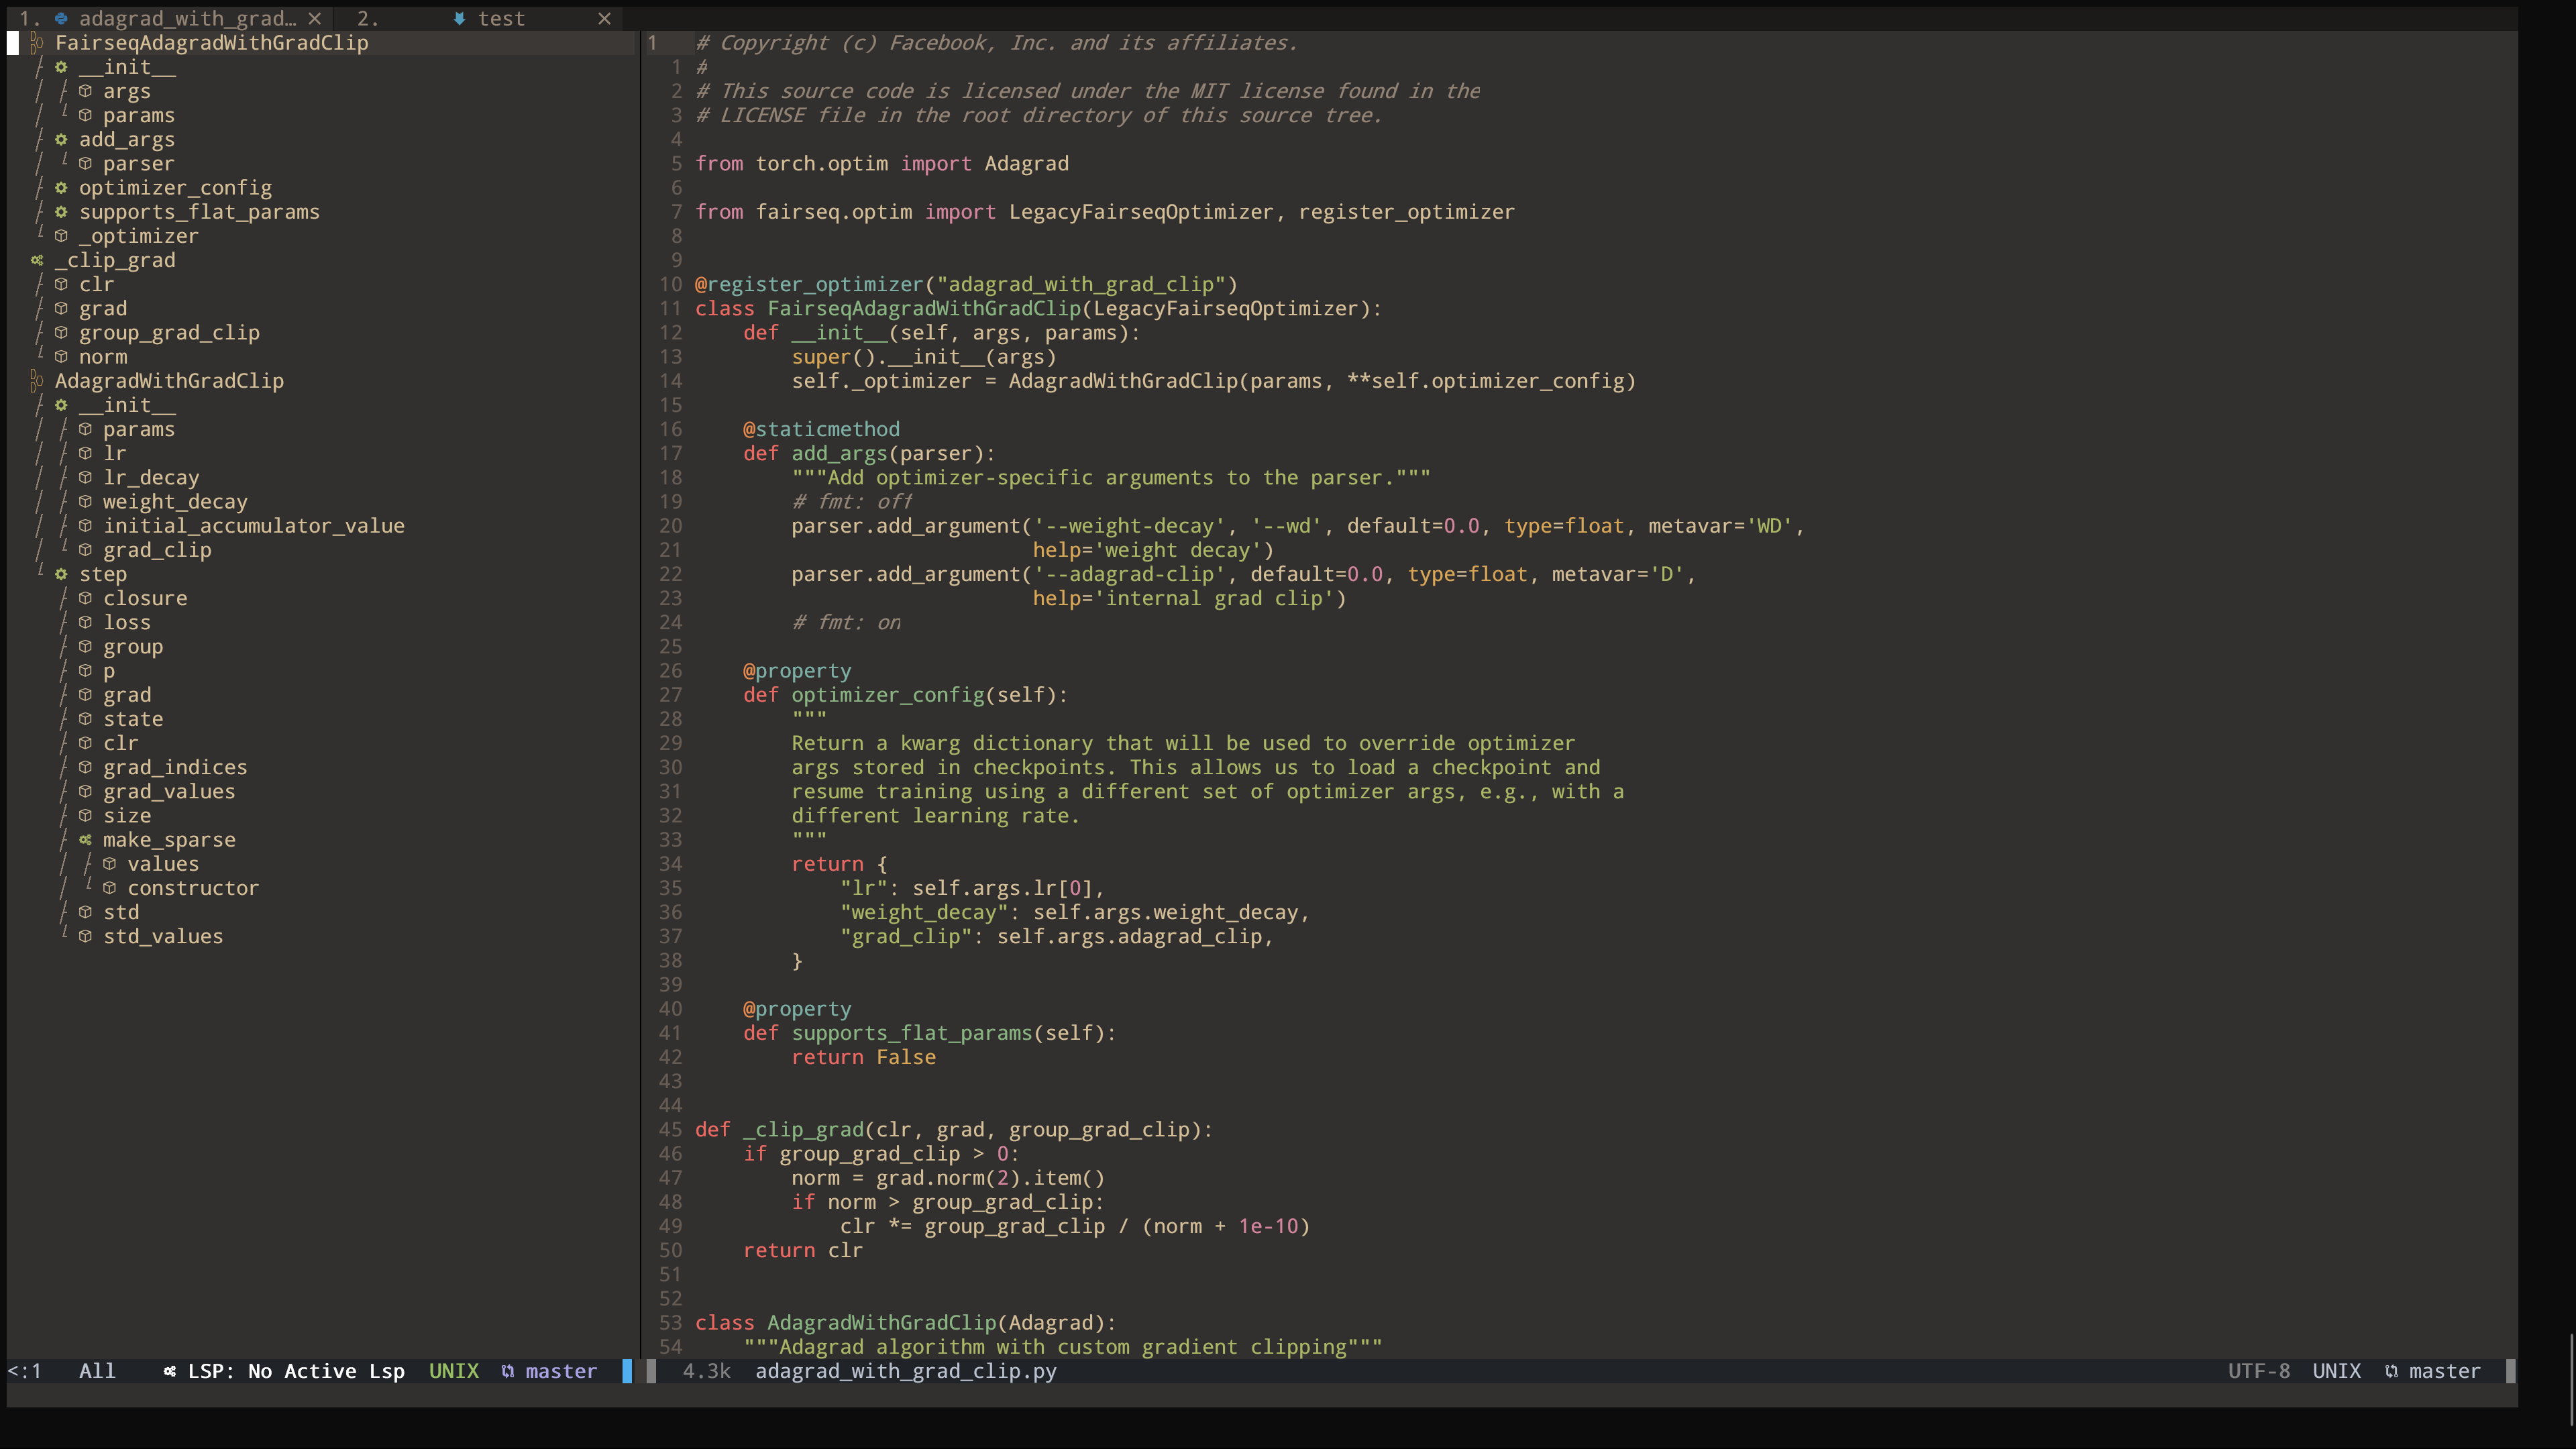
Task: Click the 'All' position indicator in statusline
Action: (x=97, y=1372)
